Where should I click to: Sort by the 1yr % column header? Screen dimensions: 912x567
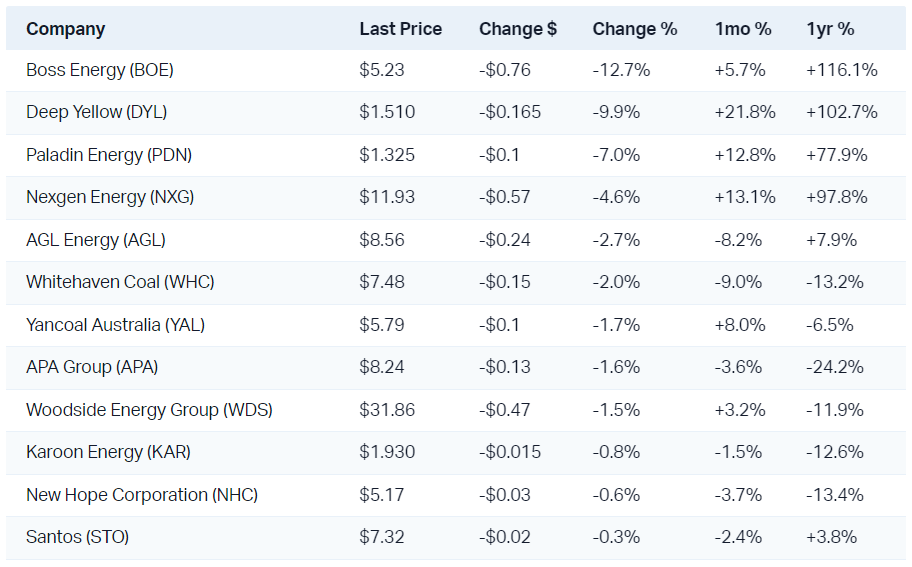pyautogui.click(x=830, y=29)
